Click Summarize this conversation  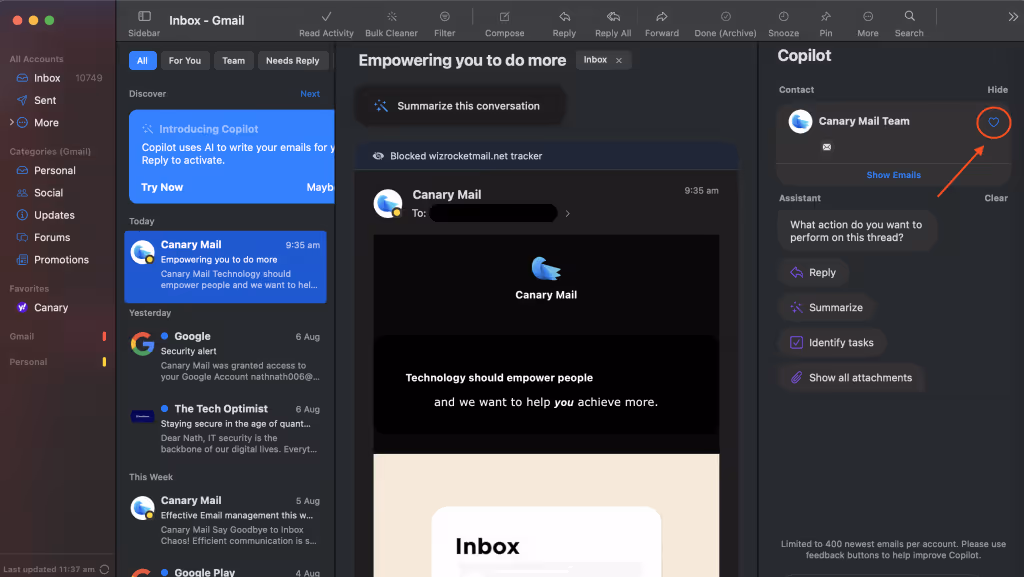coord(460,106)
